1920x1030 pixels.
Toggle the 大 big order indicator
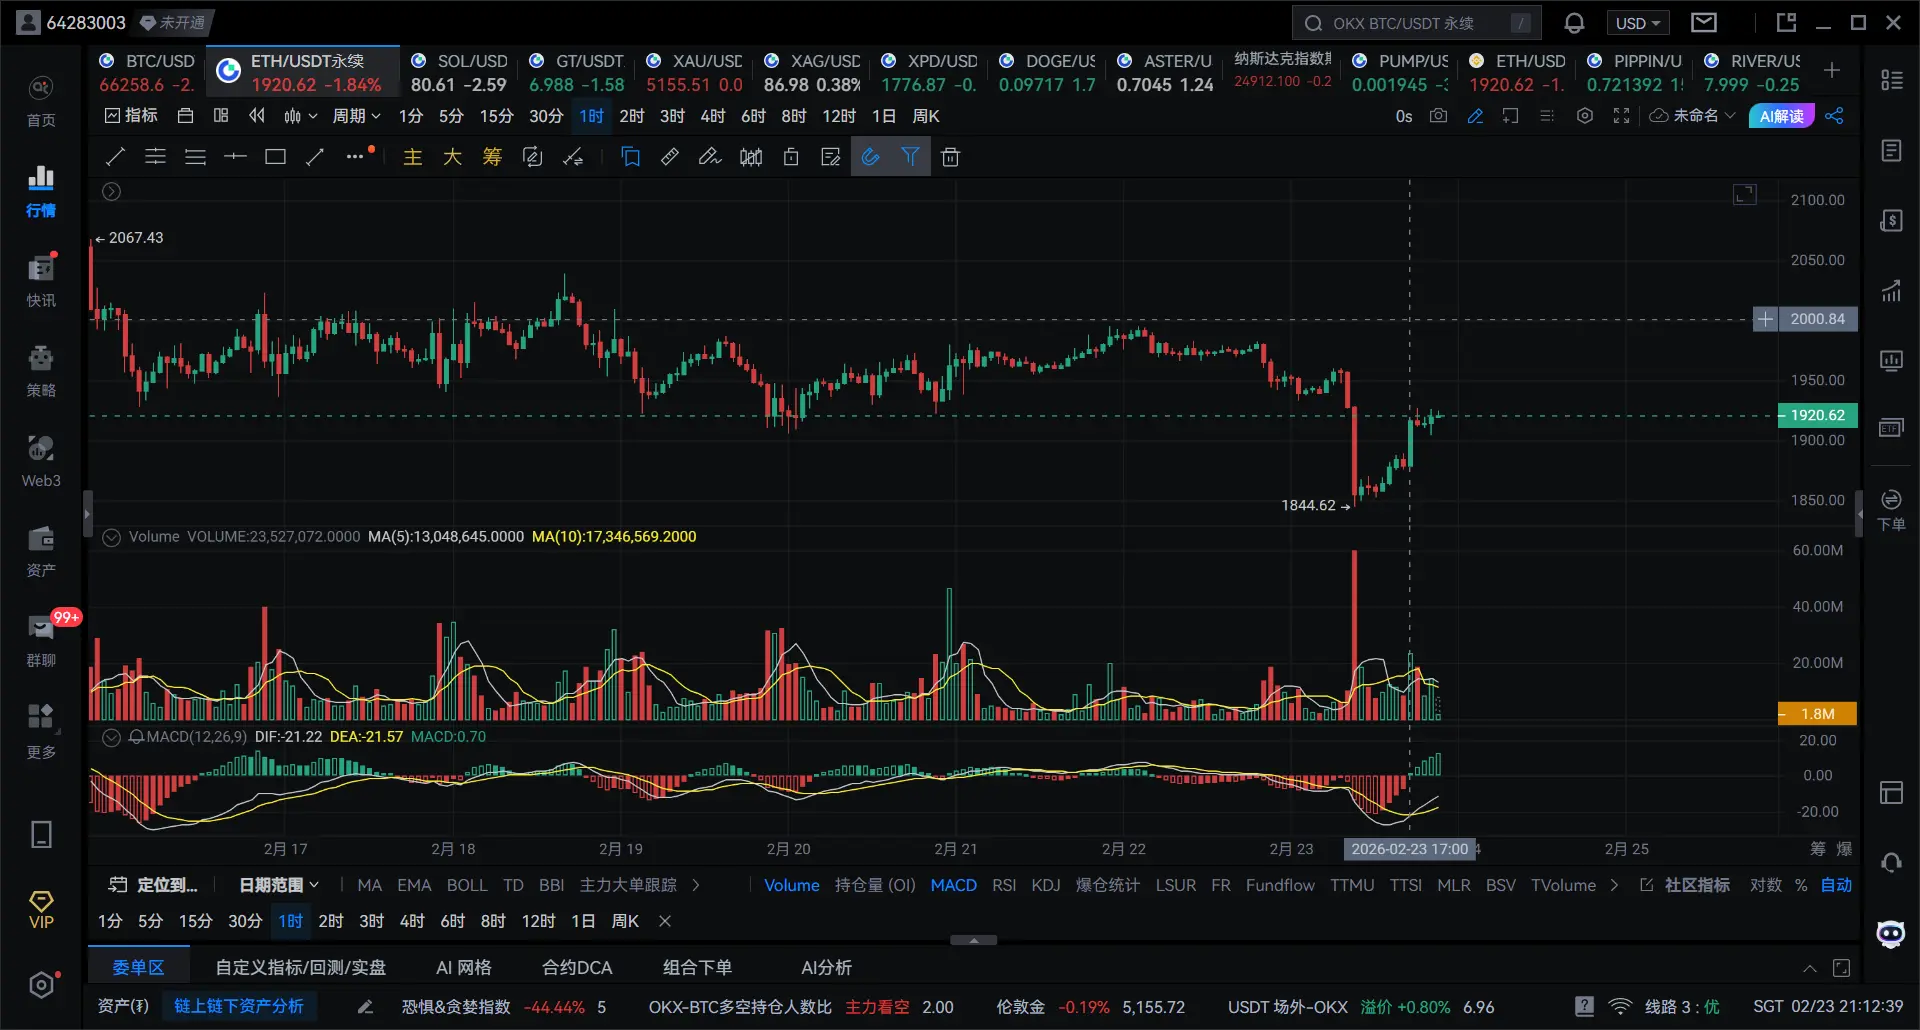[452, 157]
